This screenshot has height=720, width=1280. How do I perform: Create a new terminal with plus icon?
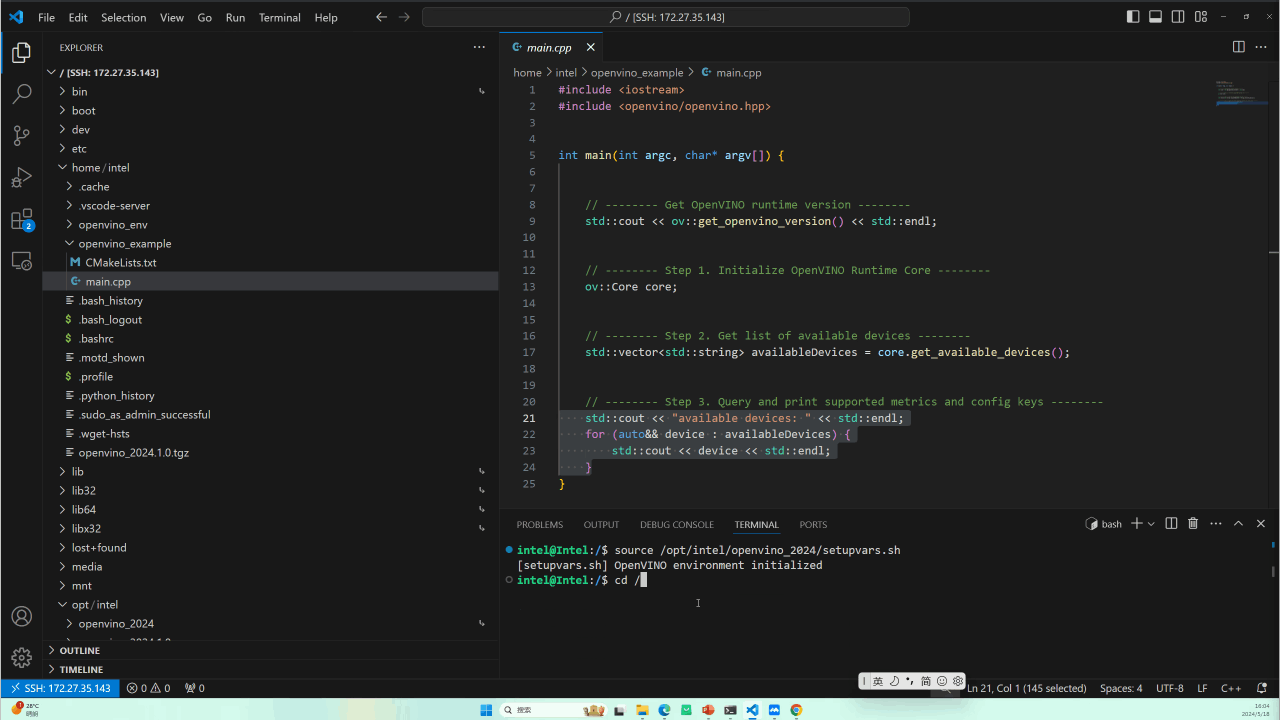[x=1136, y=524]
